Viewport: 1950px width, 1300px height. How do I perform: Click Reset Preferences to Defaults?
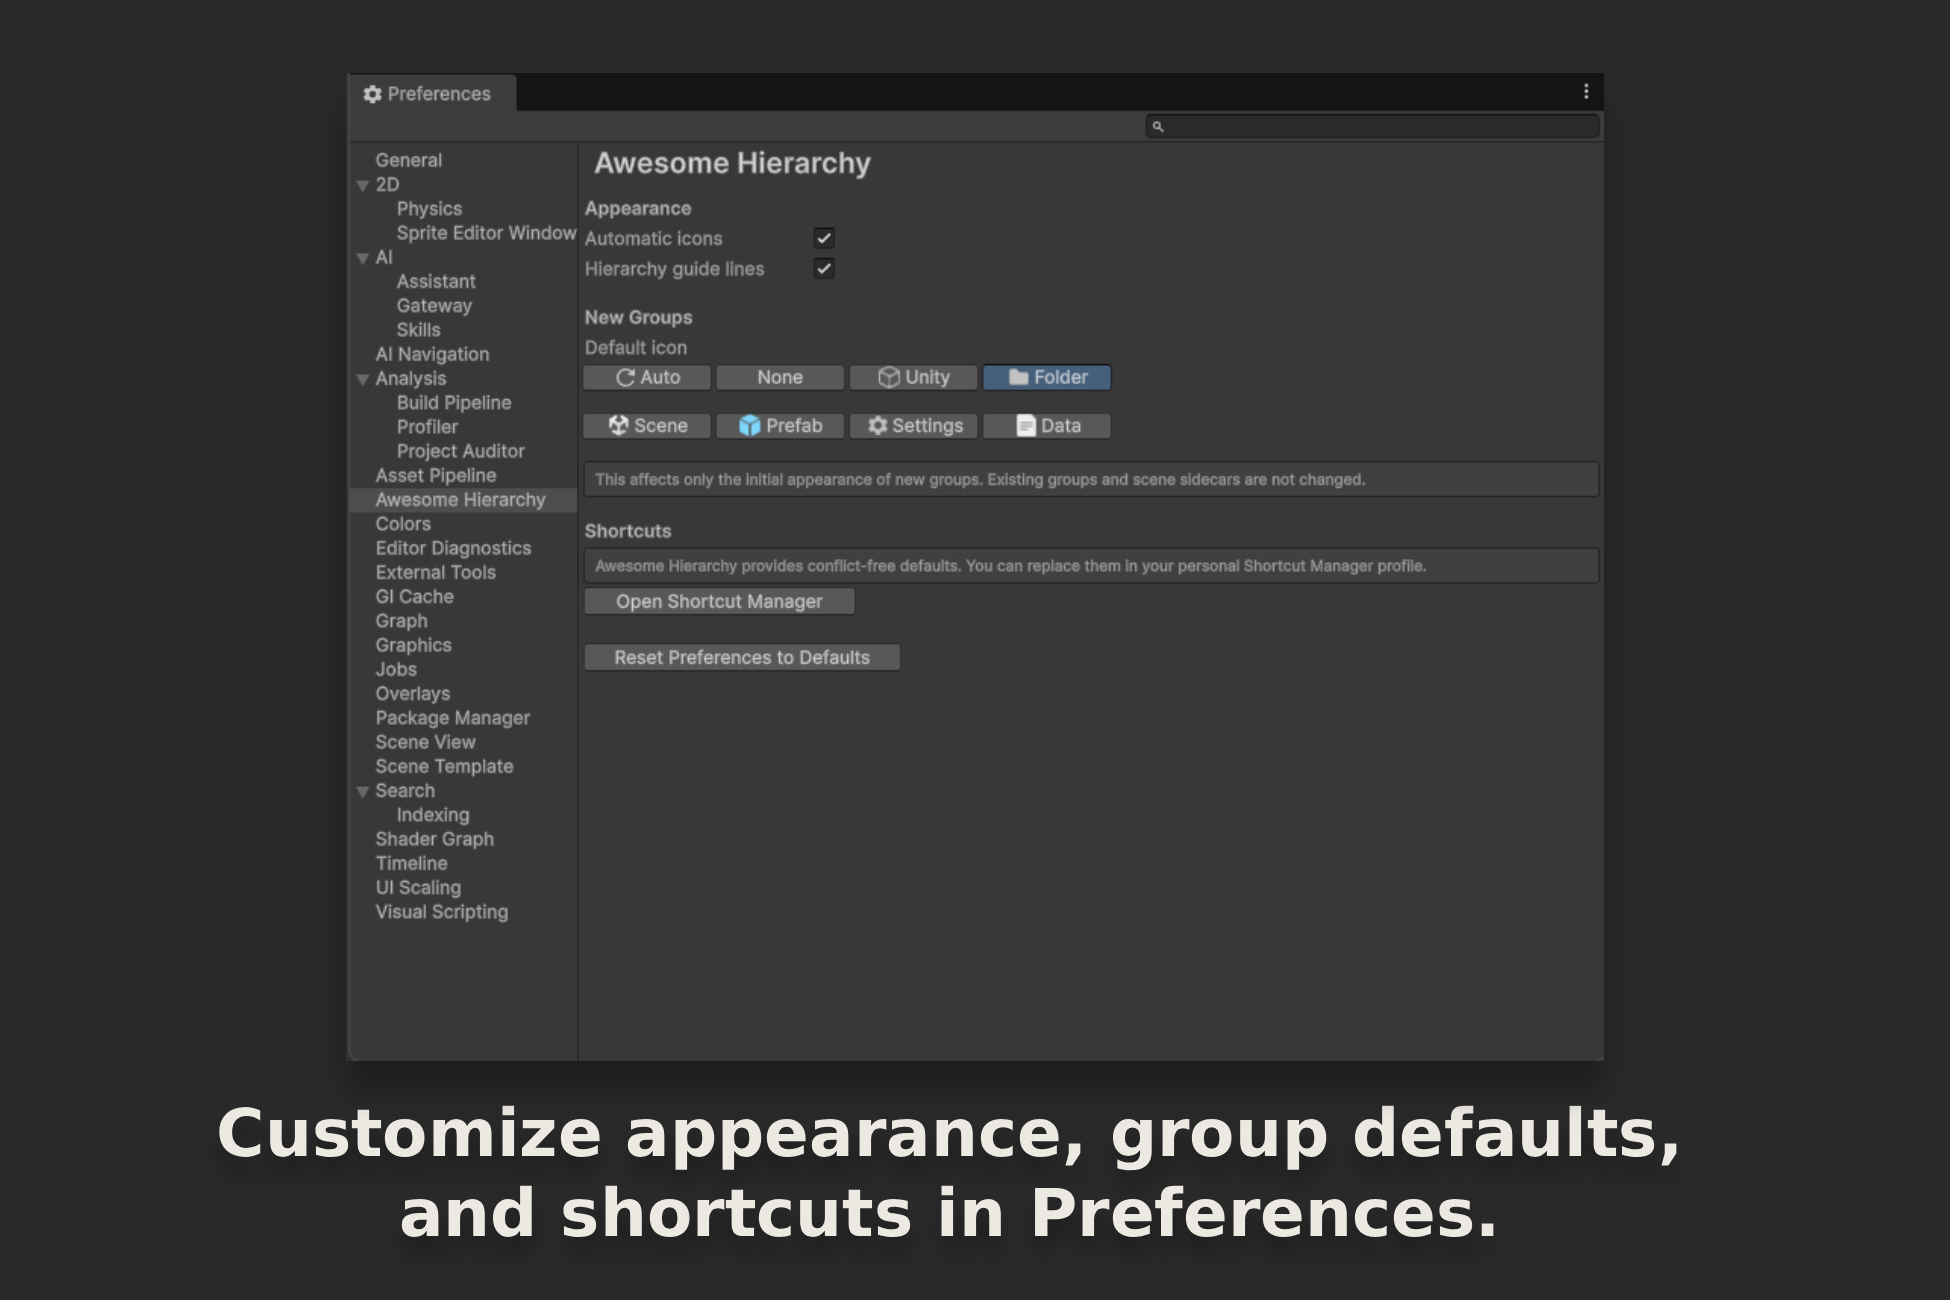pos(742,657)
